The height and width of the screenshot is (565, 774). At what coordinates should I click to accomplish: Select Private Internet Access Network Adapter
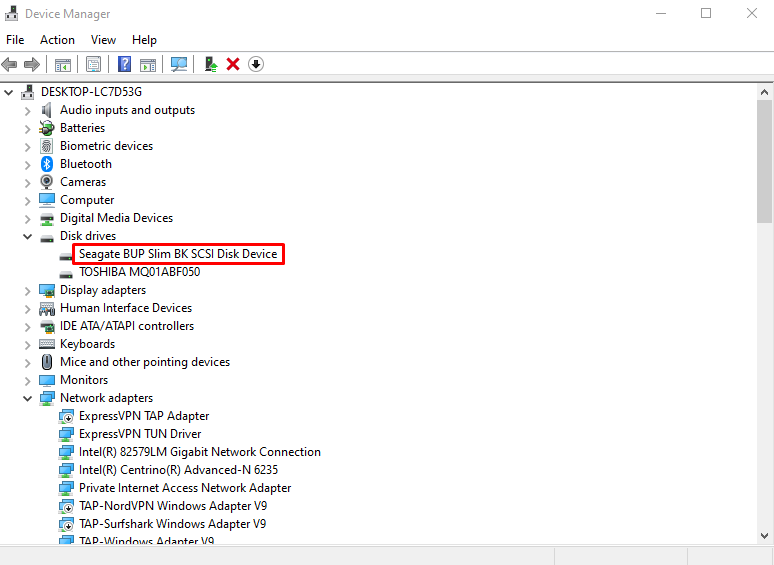[185, 488]
